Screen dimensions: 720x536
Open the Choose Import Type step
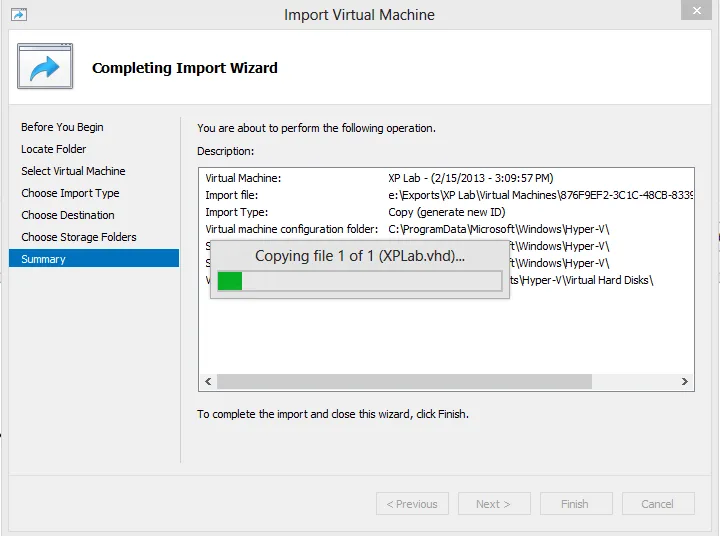click(70, 193)
